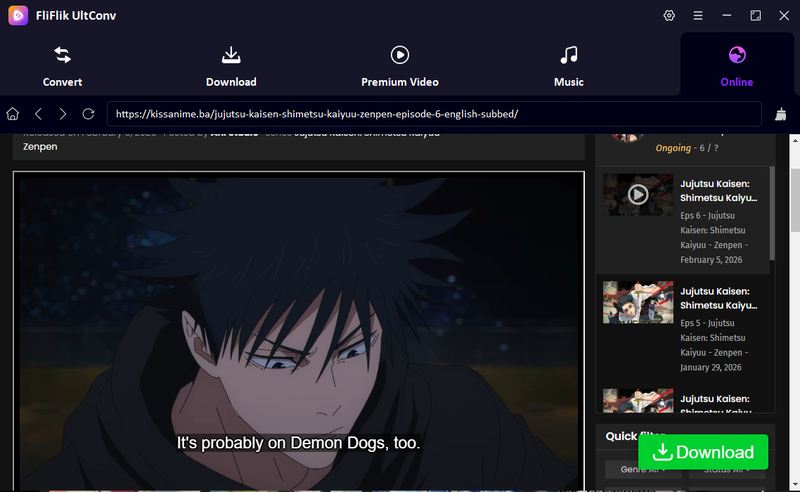Open the Convert tab

tap(62, 67)
